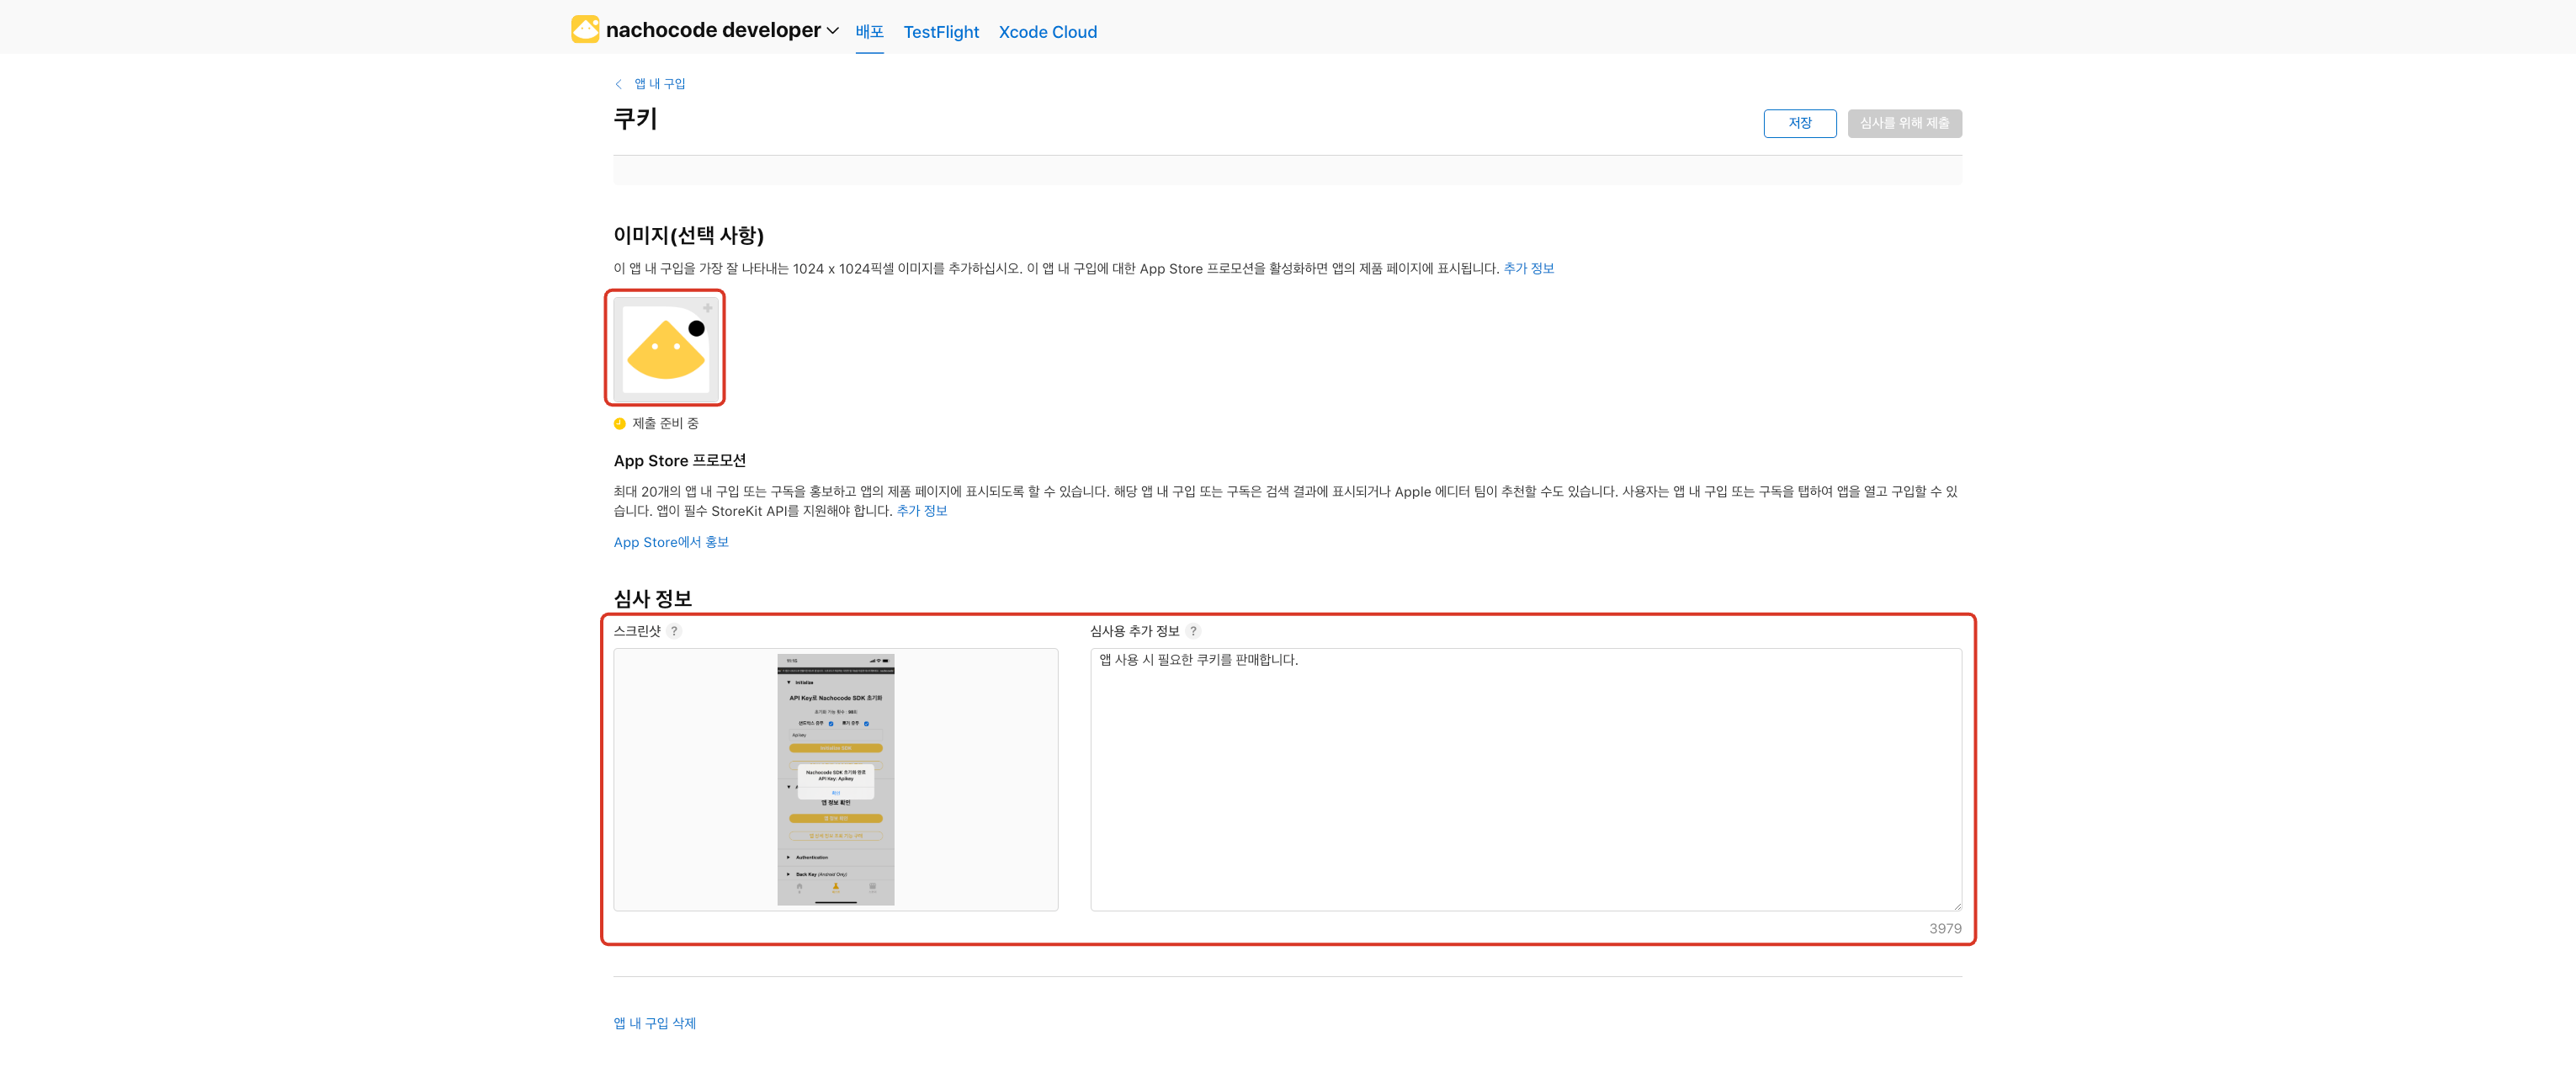Image resolution: width=2576 pixels, height=1089 pixels.
Task: Switch to the 배포 tab
Action: [x=869, y=32]
